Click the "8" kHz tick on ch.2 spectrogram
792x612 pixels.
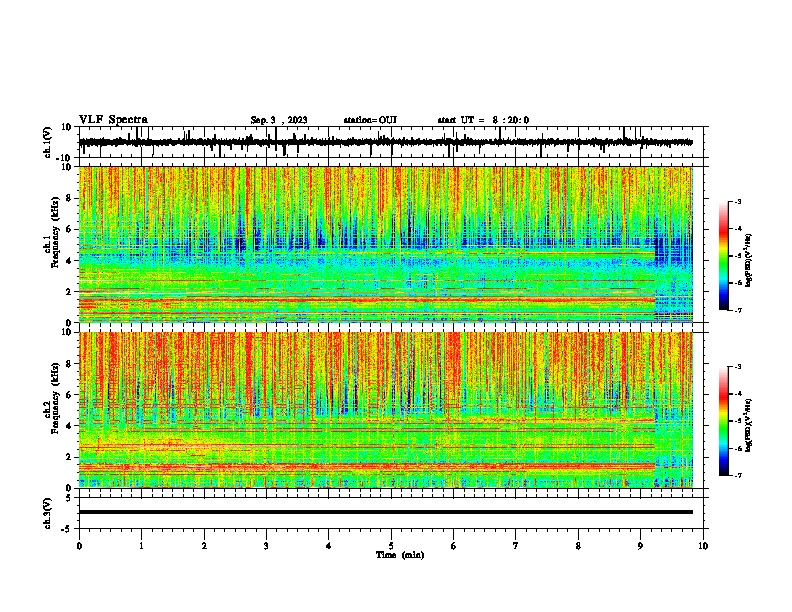71,364
